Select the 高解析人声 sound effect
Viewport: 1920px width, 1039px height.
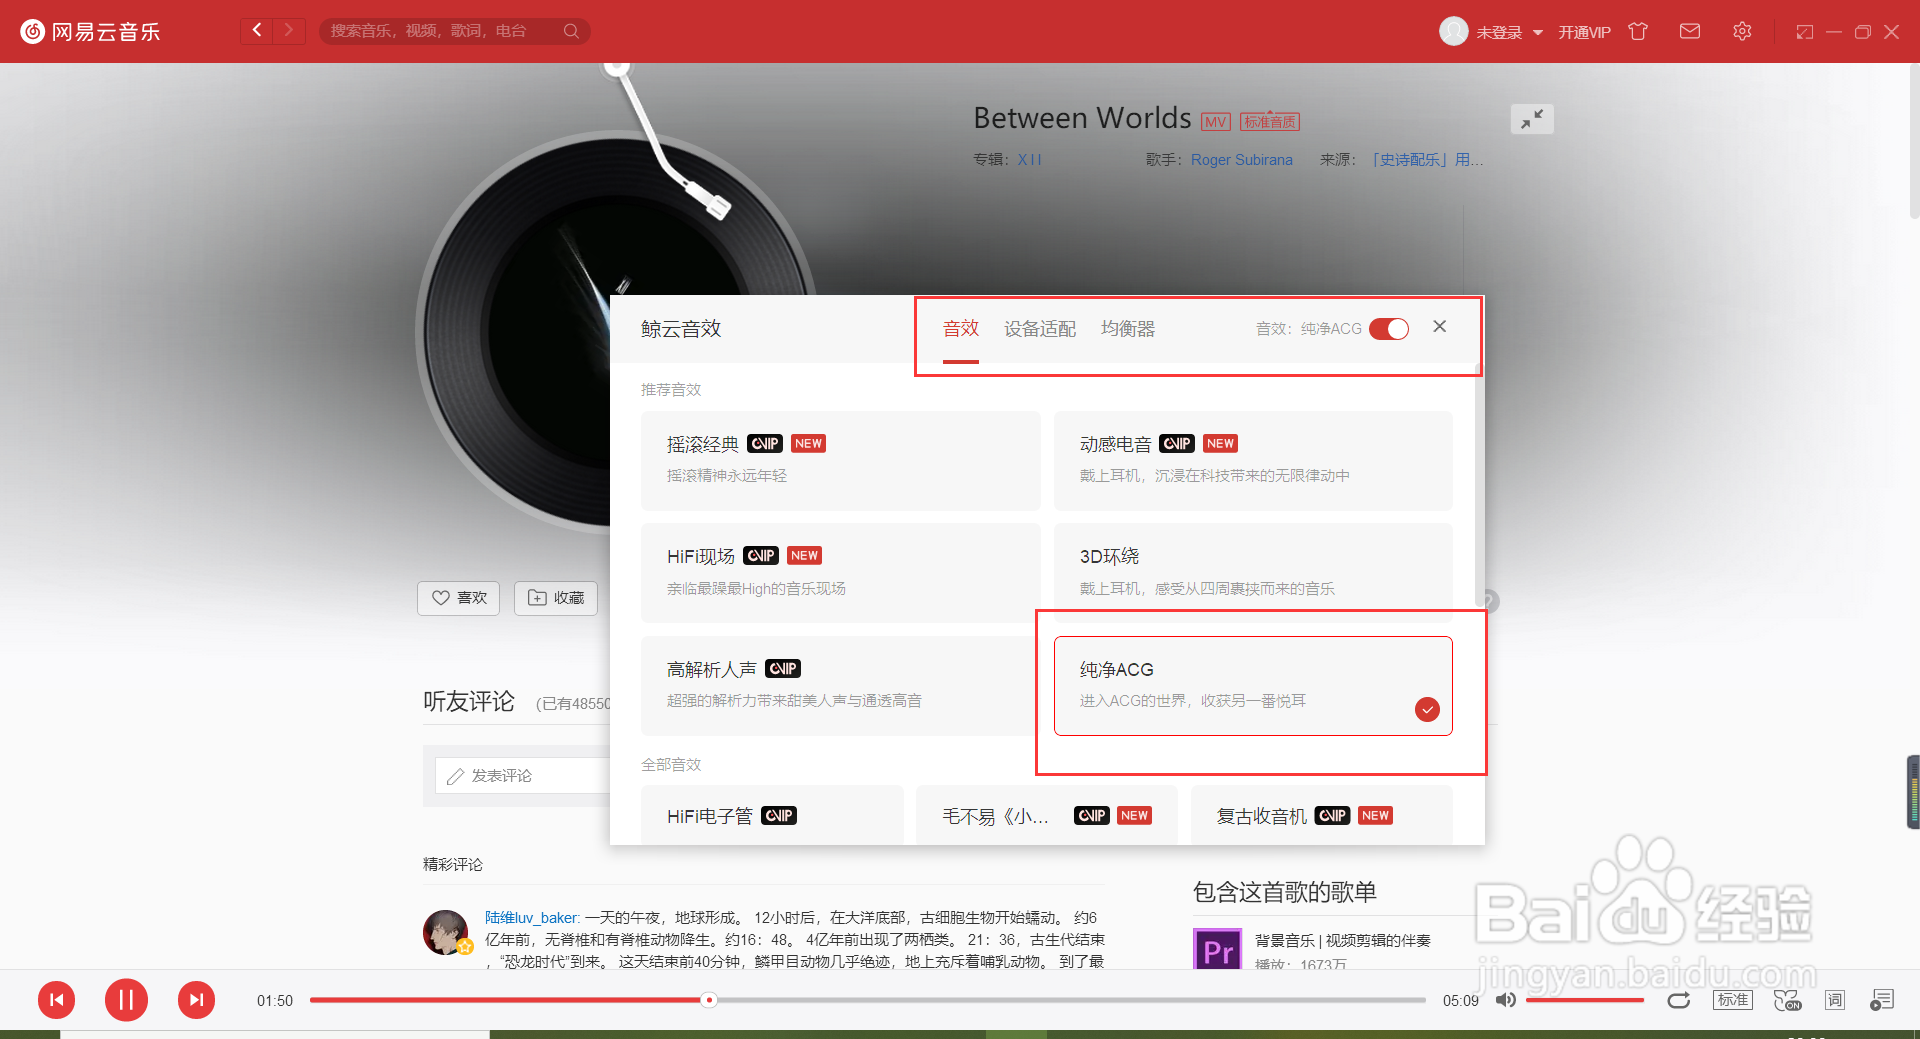pyautogui.click(x=841, y=685)
